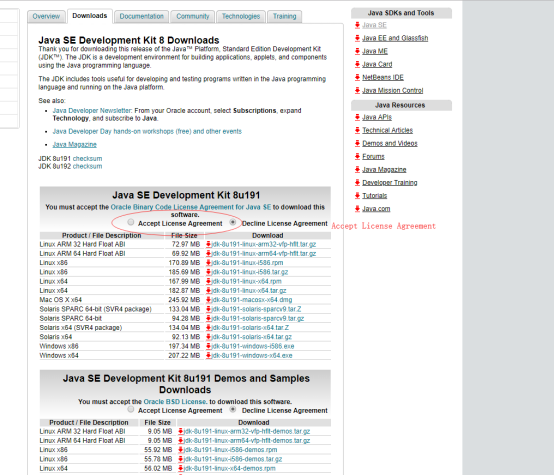The height and width of the screenshot is (475, 554).
Task: Click arrow icon beside Tutorials
Action: pyautogui.click(x=357, y=195)
